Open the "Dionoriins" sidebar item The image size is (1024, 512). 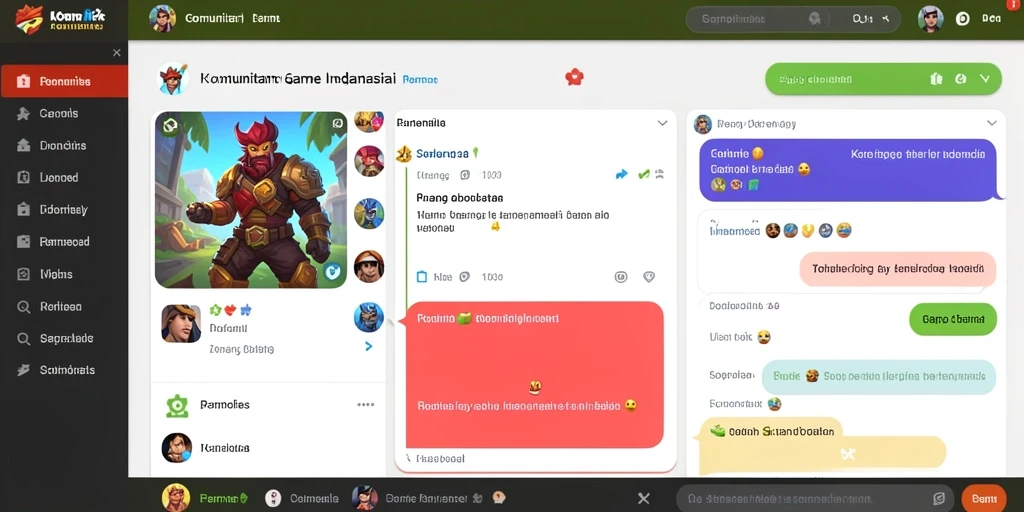pyautogui.click(x=64, y=146)
